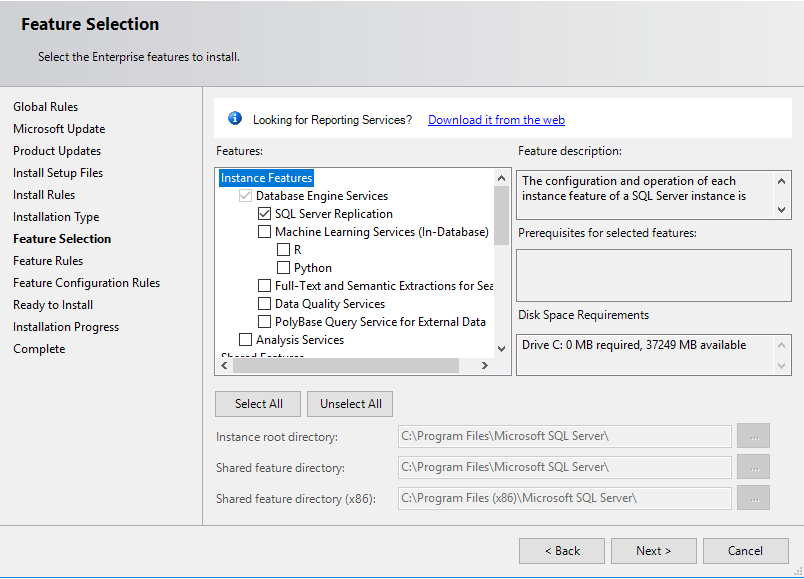The height and width of the screenshot is (579, 804).
Task: Click the PolyBase Query Service label
Action: pos(380,322)
